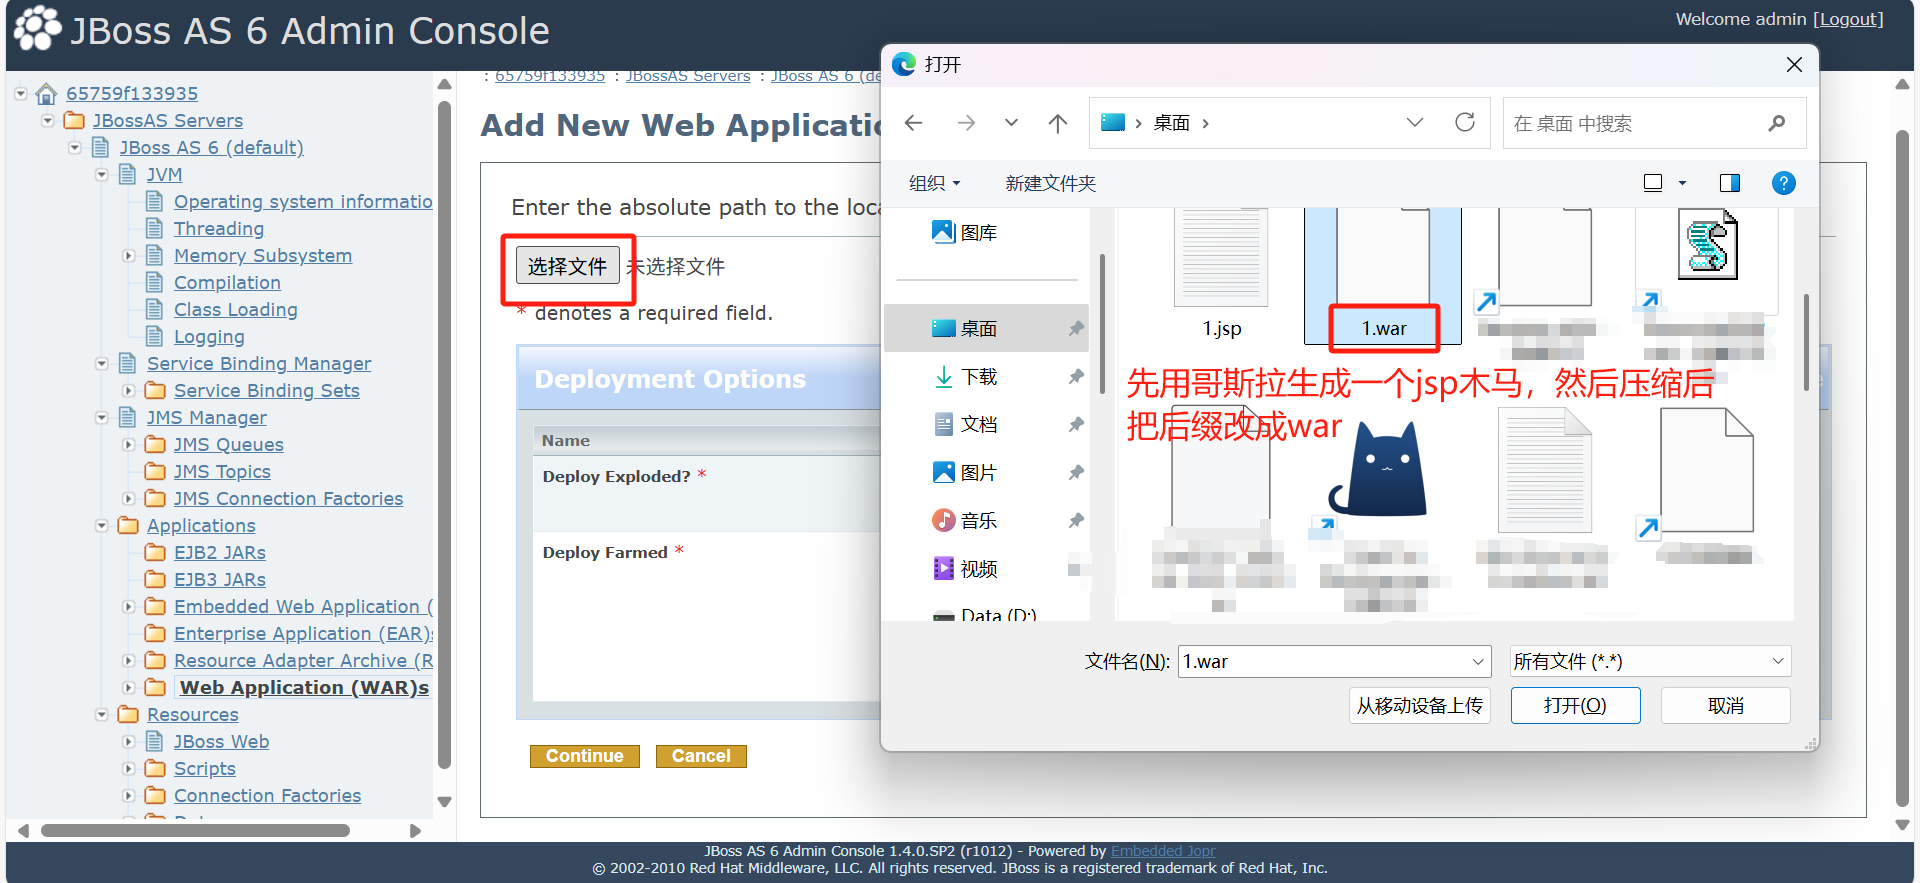Open 图片 folder in sidebar
Image resolution: width=1920 pixels, height=883 pixels.
click(x=964, y=472)
